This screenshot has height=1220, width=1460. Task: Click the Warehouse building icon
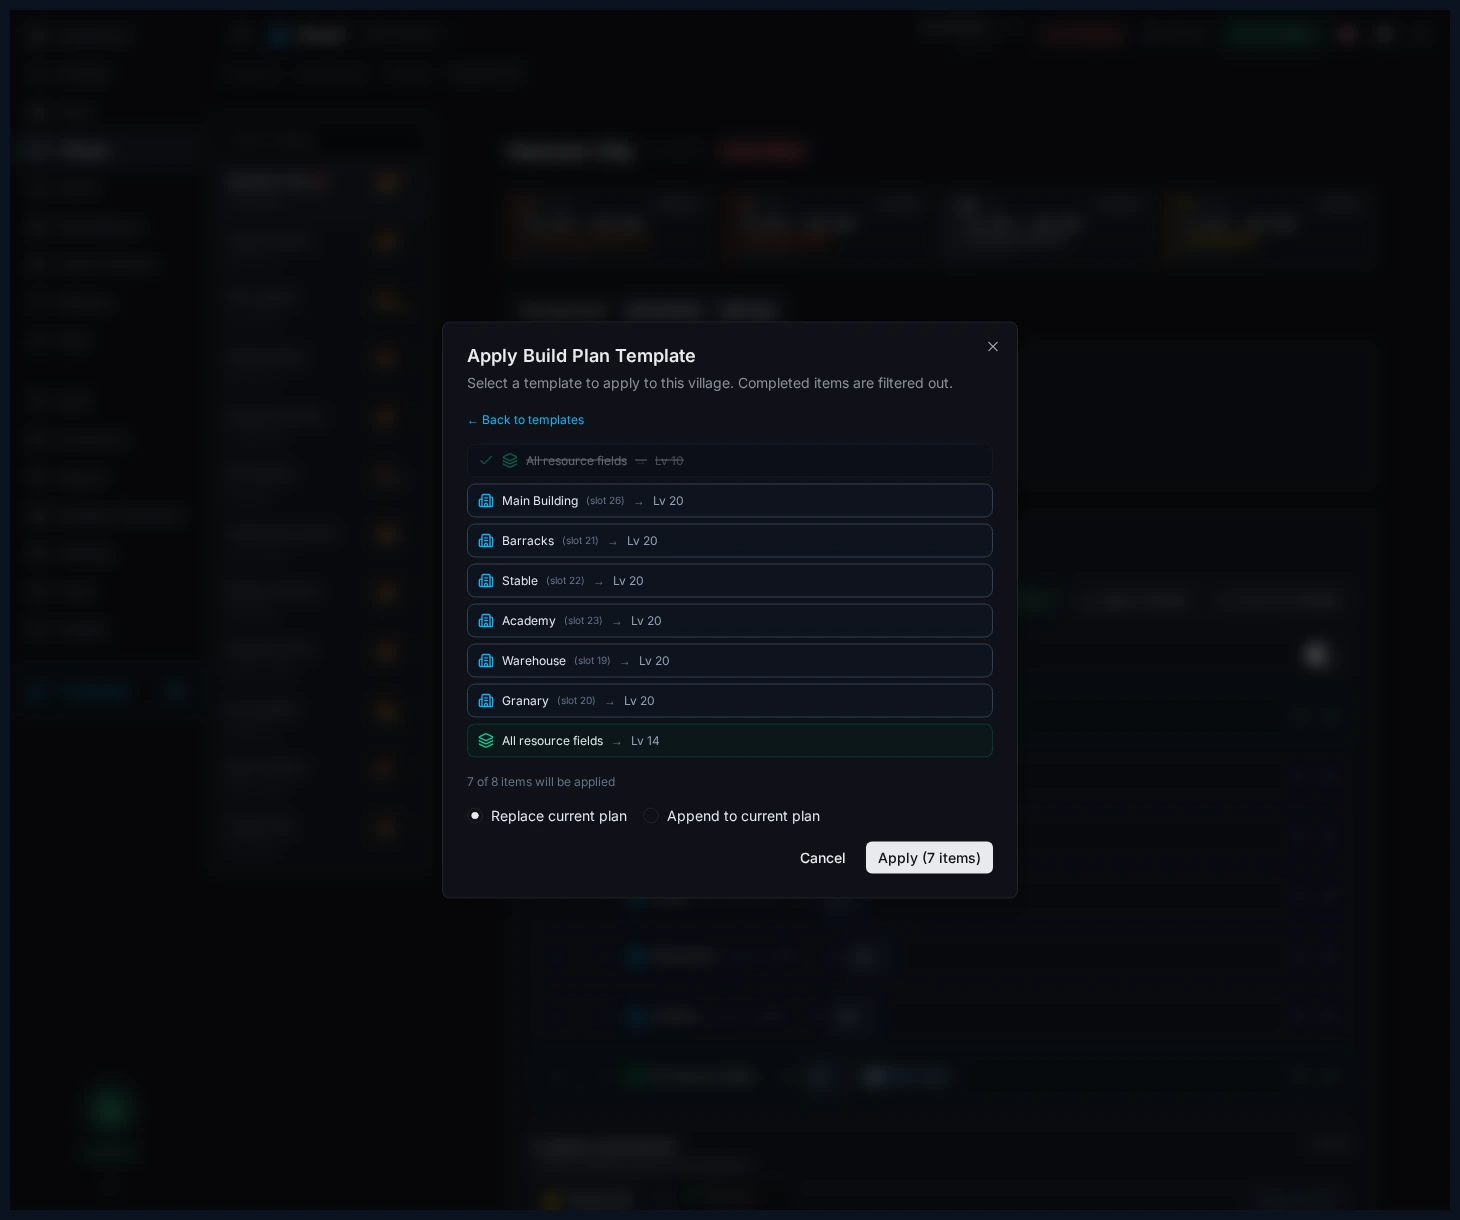pos(487,660)
